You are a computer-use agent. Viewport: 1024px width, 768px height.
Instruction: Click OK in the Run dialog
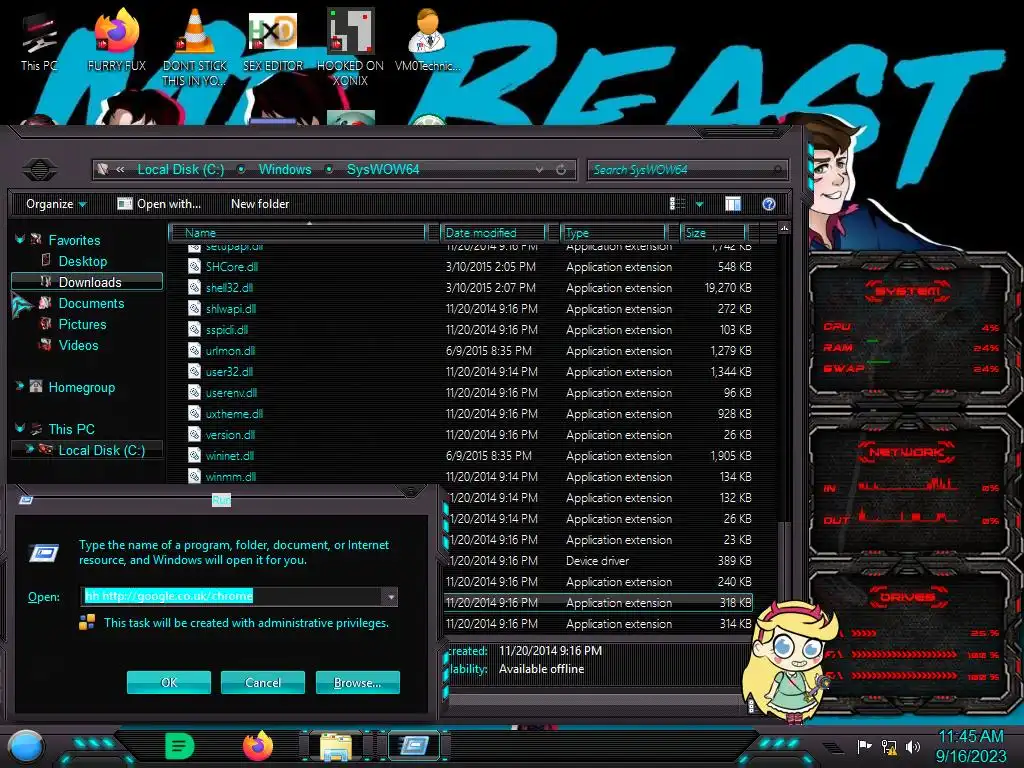coord(168,682)
